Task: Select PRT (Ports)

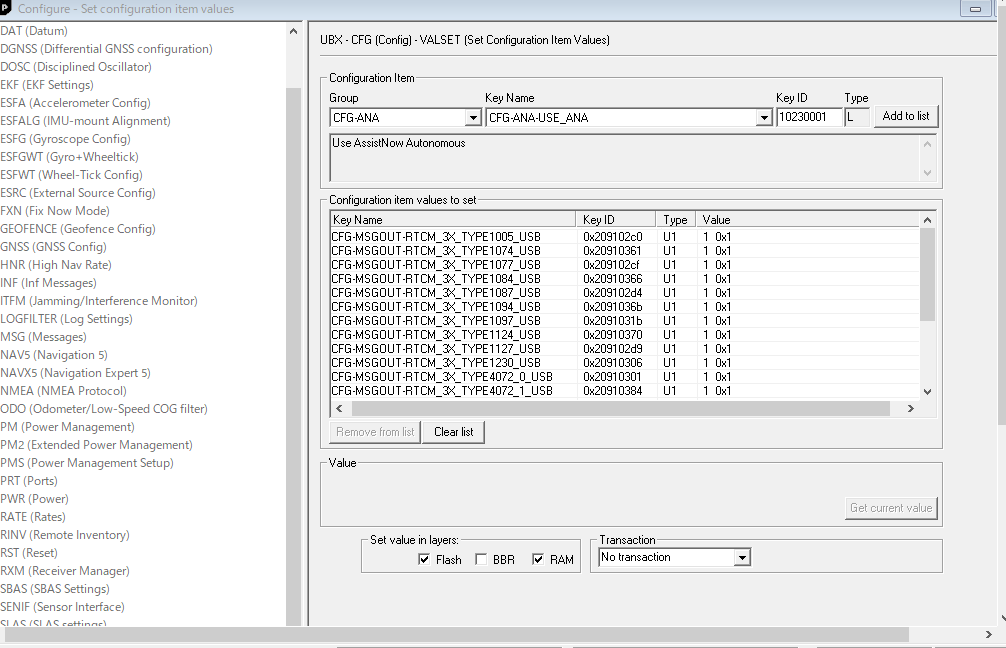Action: click(x=29, y=481)
